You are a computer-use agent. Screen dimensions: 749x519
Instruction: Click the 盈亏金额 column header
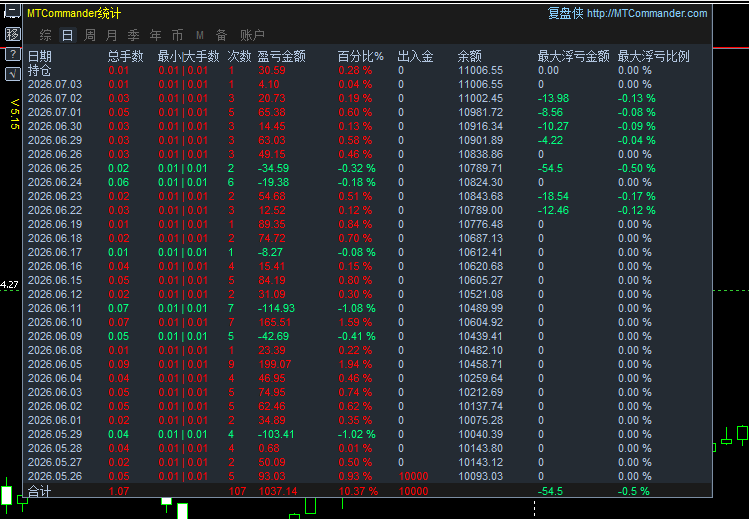[x=281, y=56]
